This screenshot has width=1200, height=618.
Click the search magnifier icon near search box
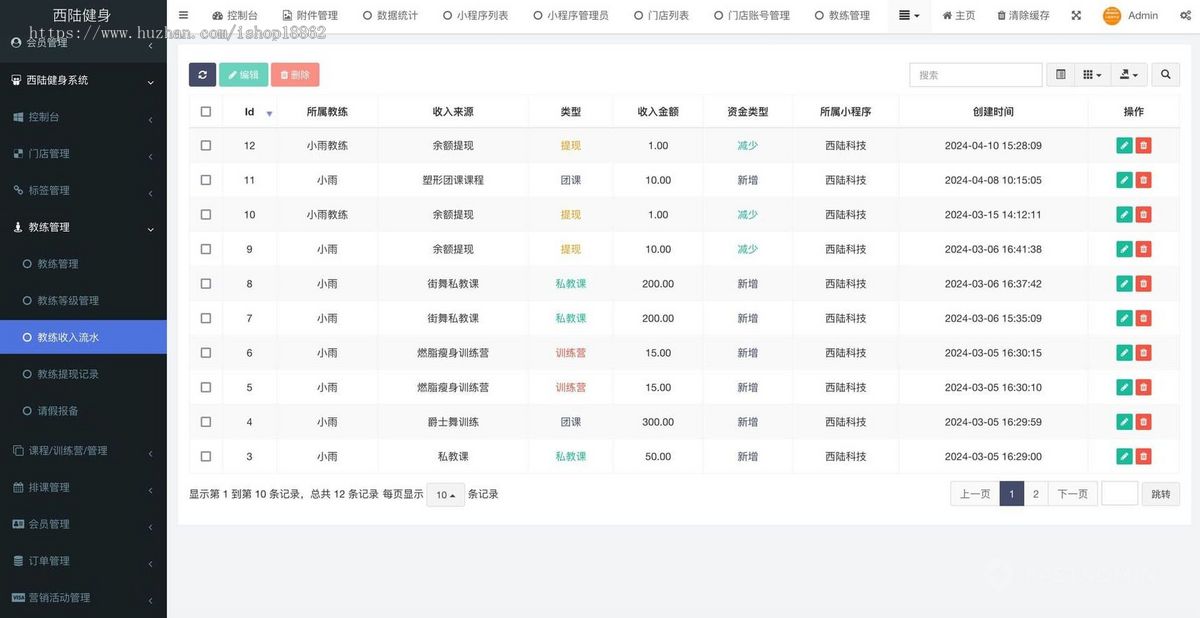(x=1164, y=74)
